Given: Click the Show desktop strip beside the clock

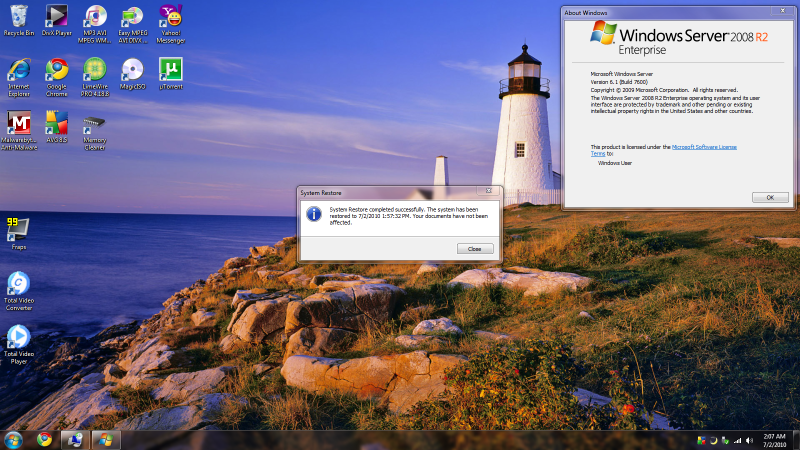Looking at the screenshot, I should tap(796, 440).
